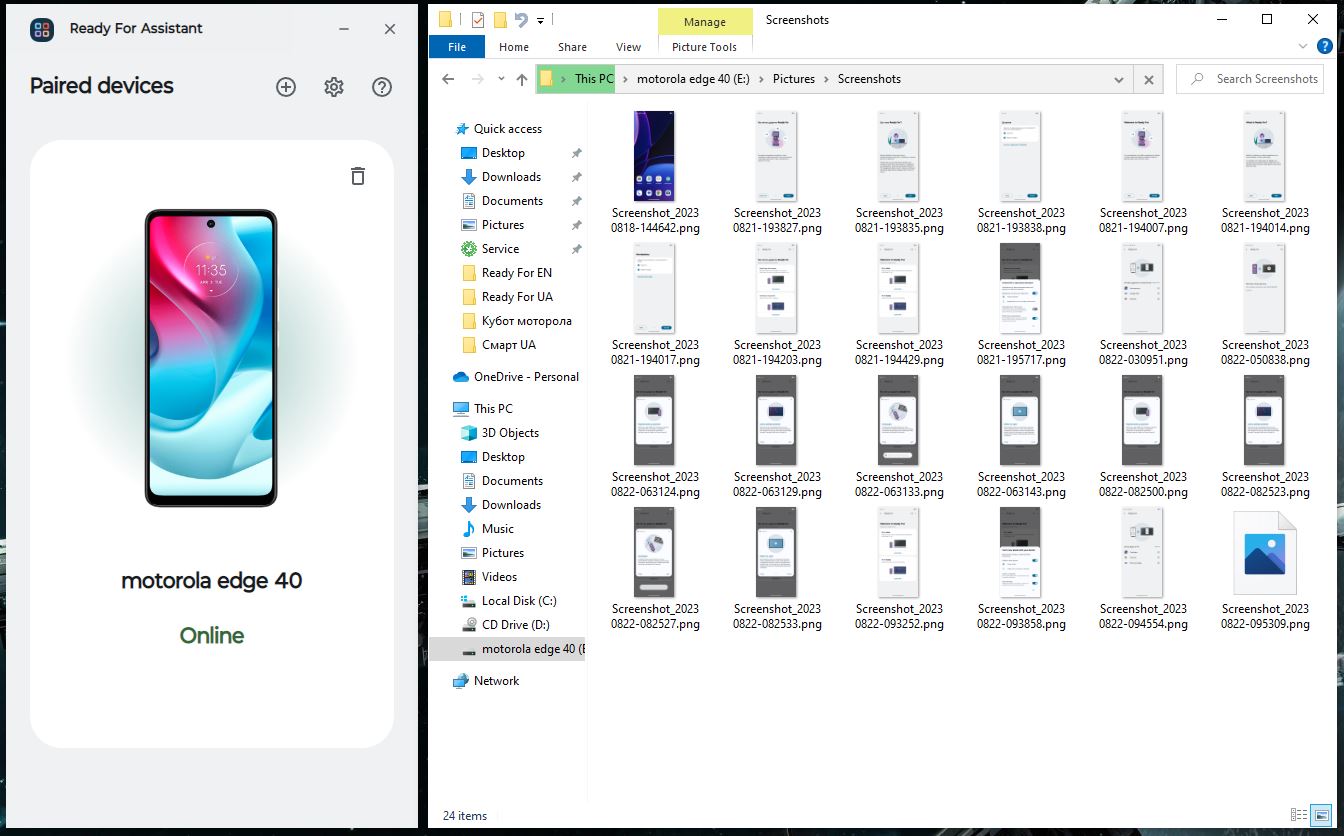Select Screenshot_20230822-095309.png generic image icon

pyautogui.click(x=1265, y=553)
